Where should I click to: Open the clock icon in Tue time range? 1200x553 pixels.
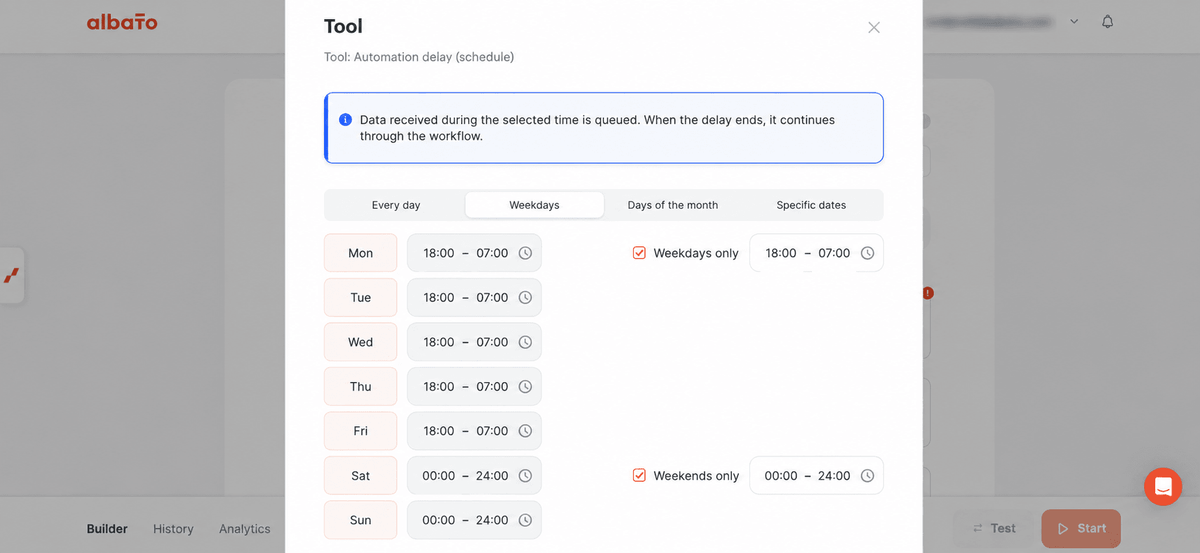point(525,298)
